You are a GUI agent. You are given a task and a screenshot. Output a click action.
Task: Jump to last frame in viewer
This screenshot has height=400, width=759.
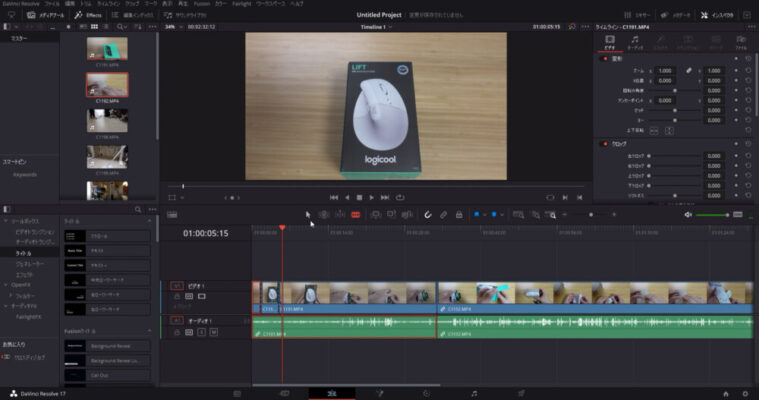(385, 198)
